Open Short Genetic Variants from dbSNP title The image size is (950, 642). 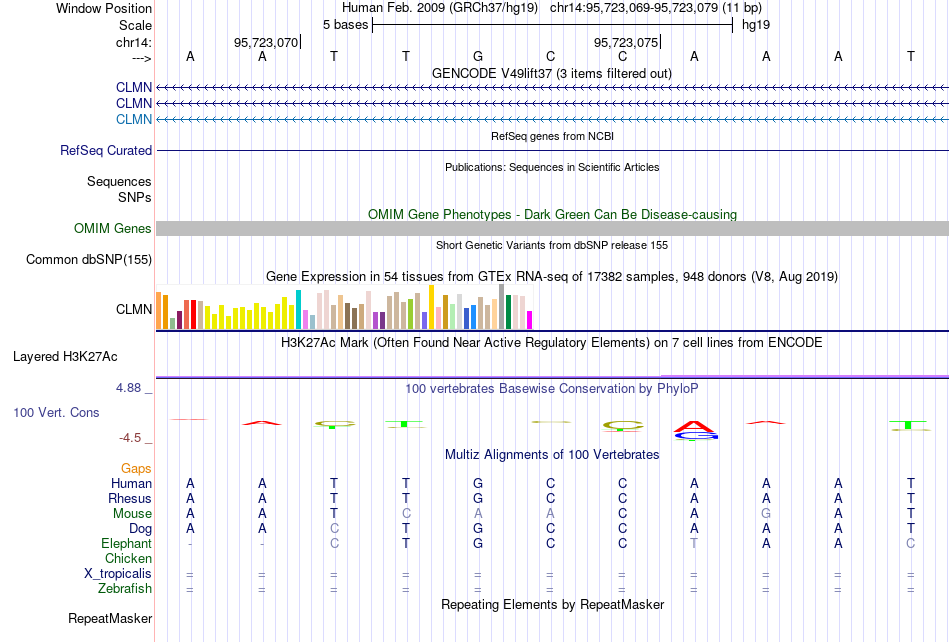pos(552,245)
